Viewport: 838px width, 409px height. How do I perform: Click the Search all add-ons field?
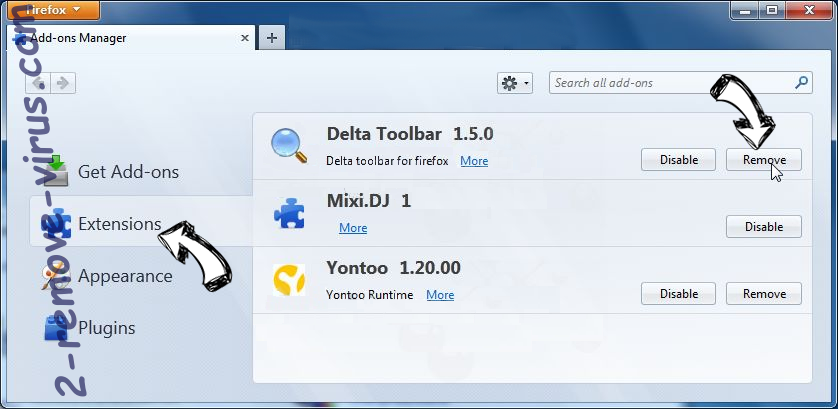click(670, 83)
